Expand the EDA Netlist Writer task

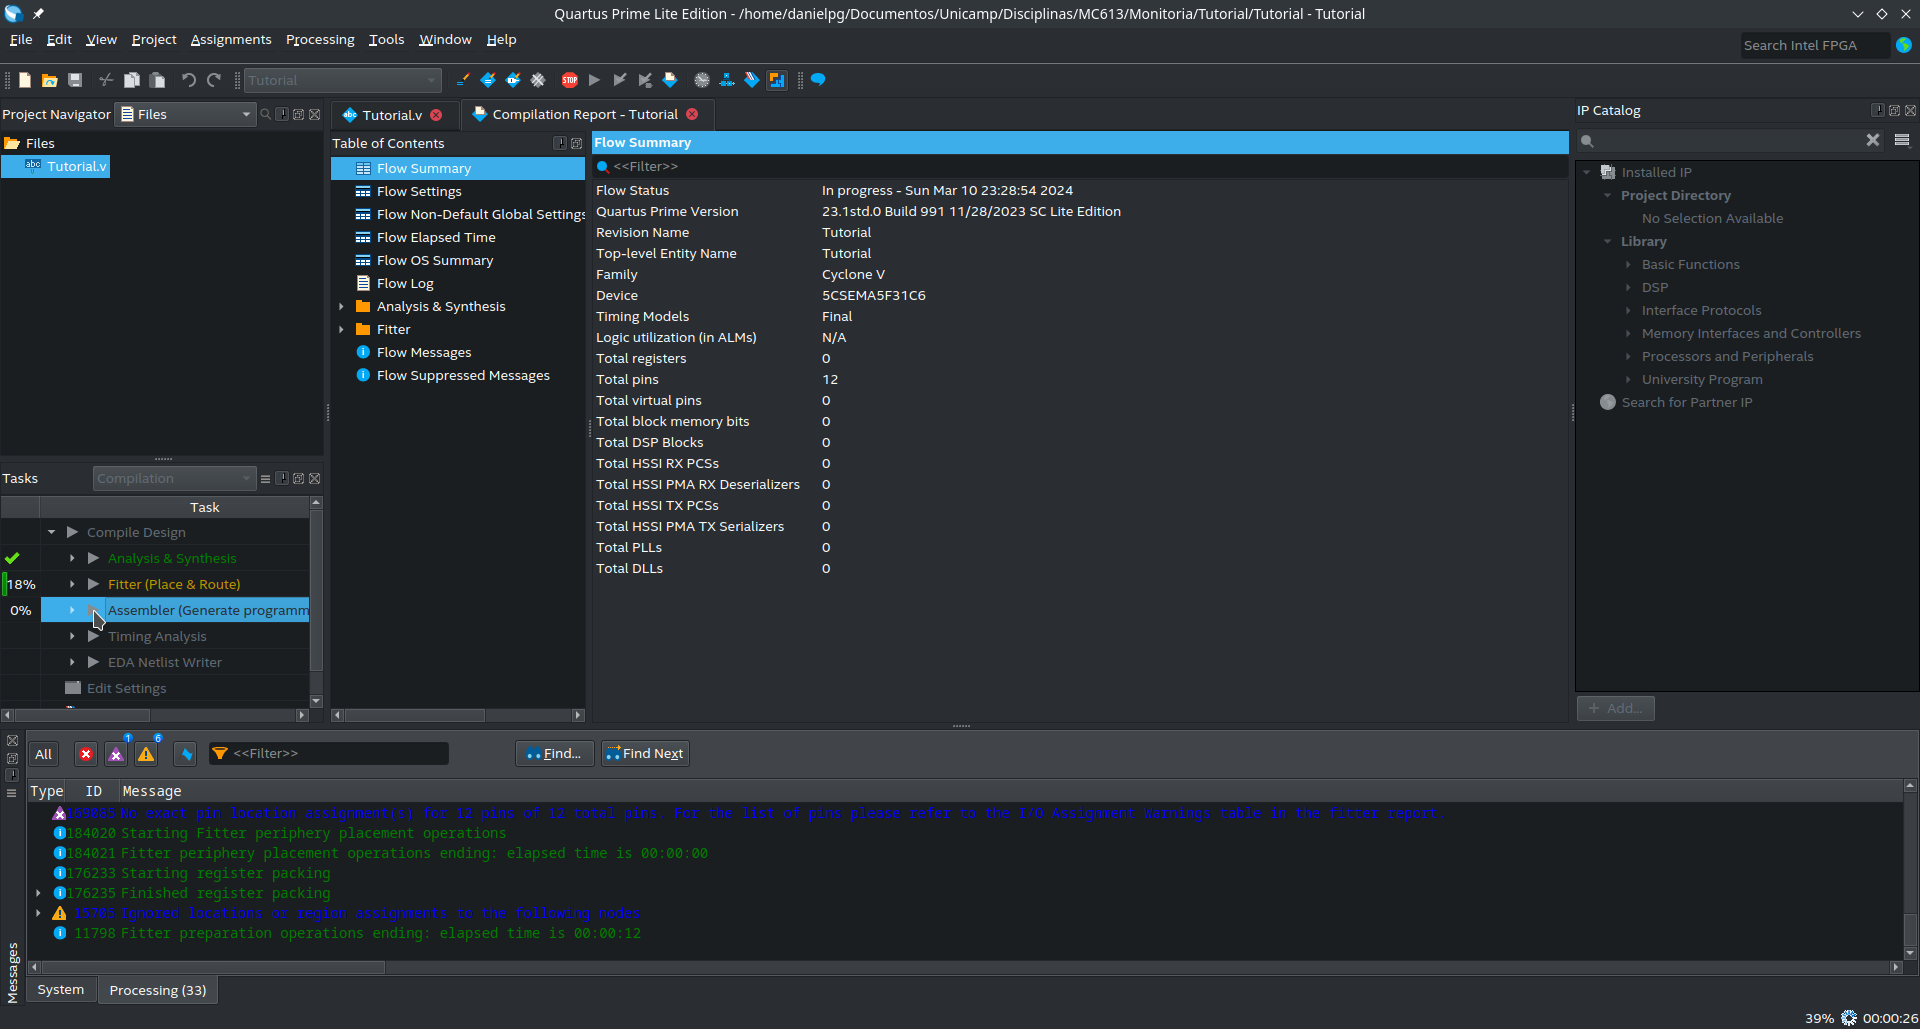click(x=72, y=662)
